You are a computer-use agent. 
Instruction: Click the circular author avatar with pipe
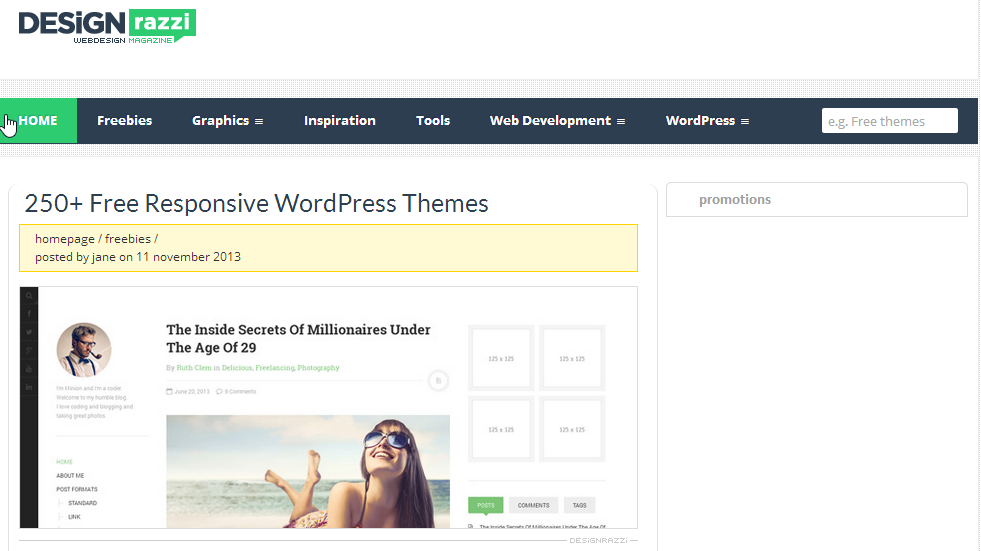pyautogui.click(x=84, y=349)
